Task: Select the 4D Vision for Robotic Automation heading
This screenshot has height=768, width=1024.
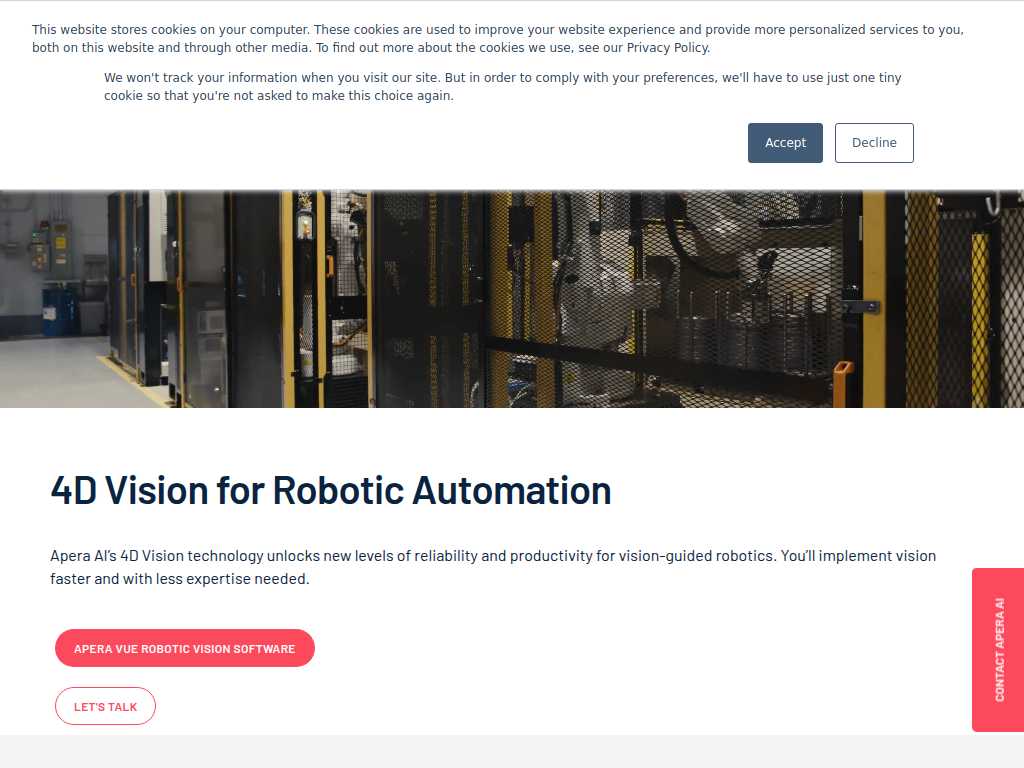Action: 331,490
